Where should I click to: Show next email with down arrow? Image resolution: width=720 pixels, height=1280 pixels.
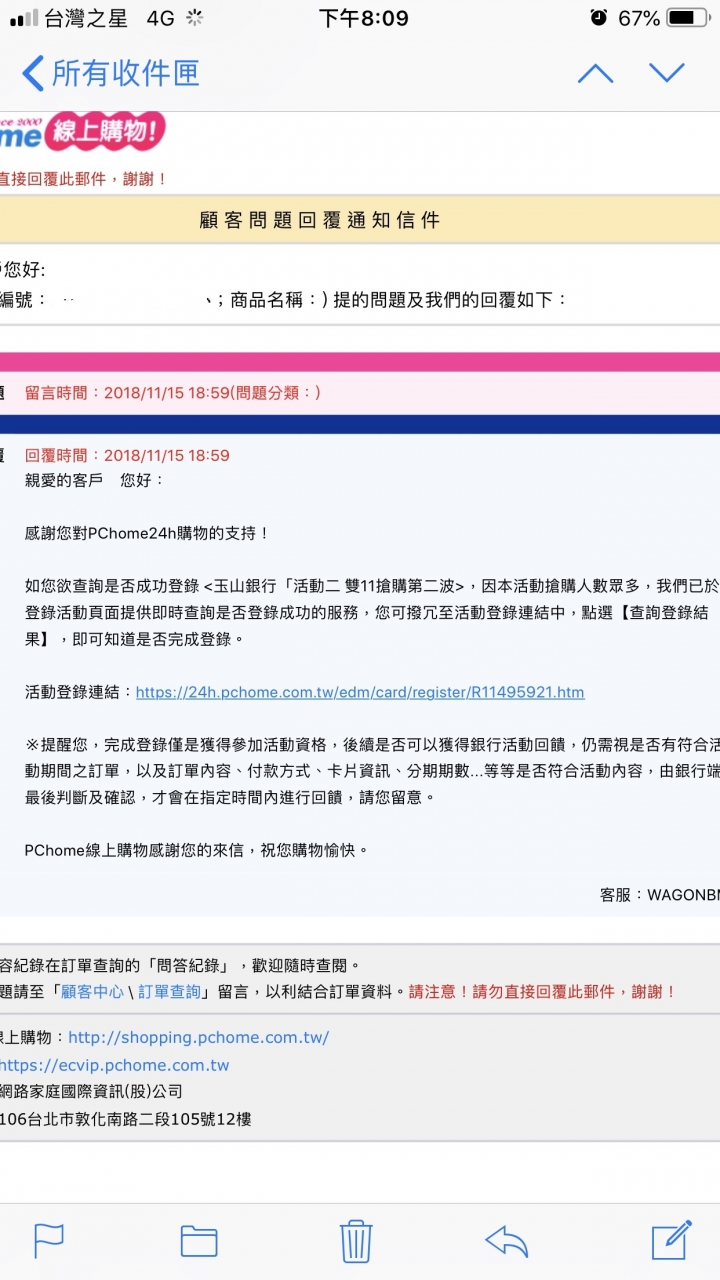(x=667, y=73)
